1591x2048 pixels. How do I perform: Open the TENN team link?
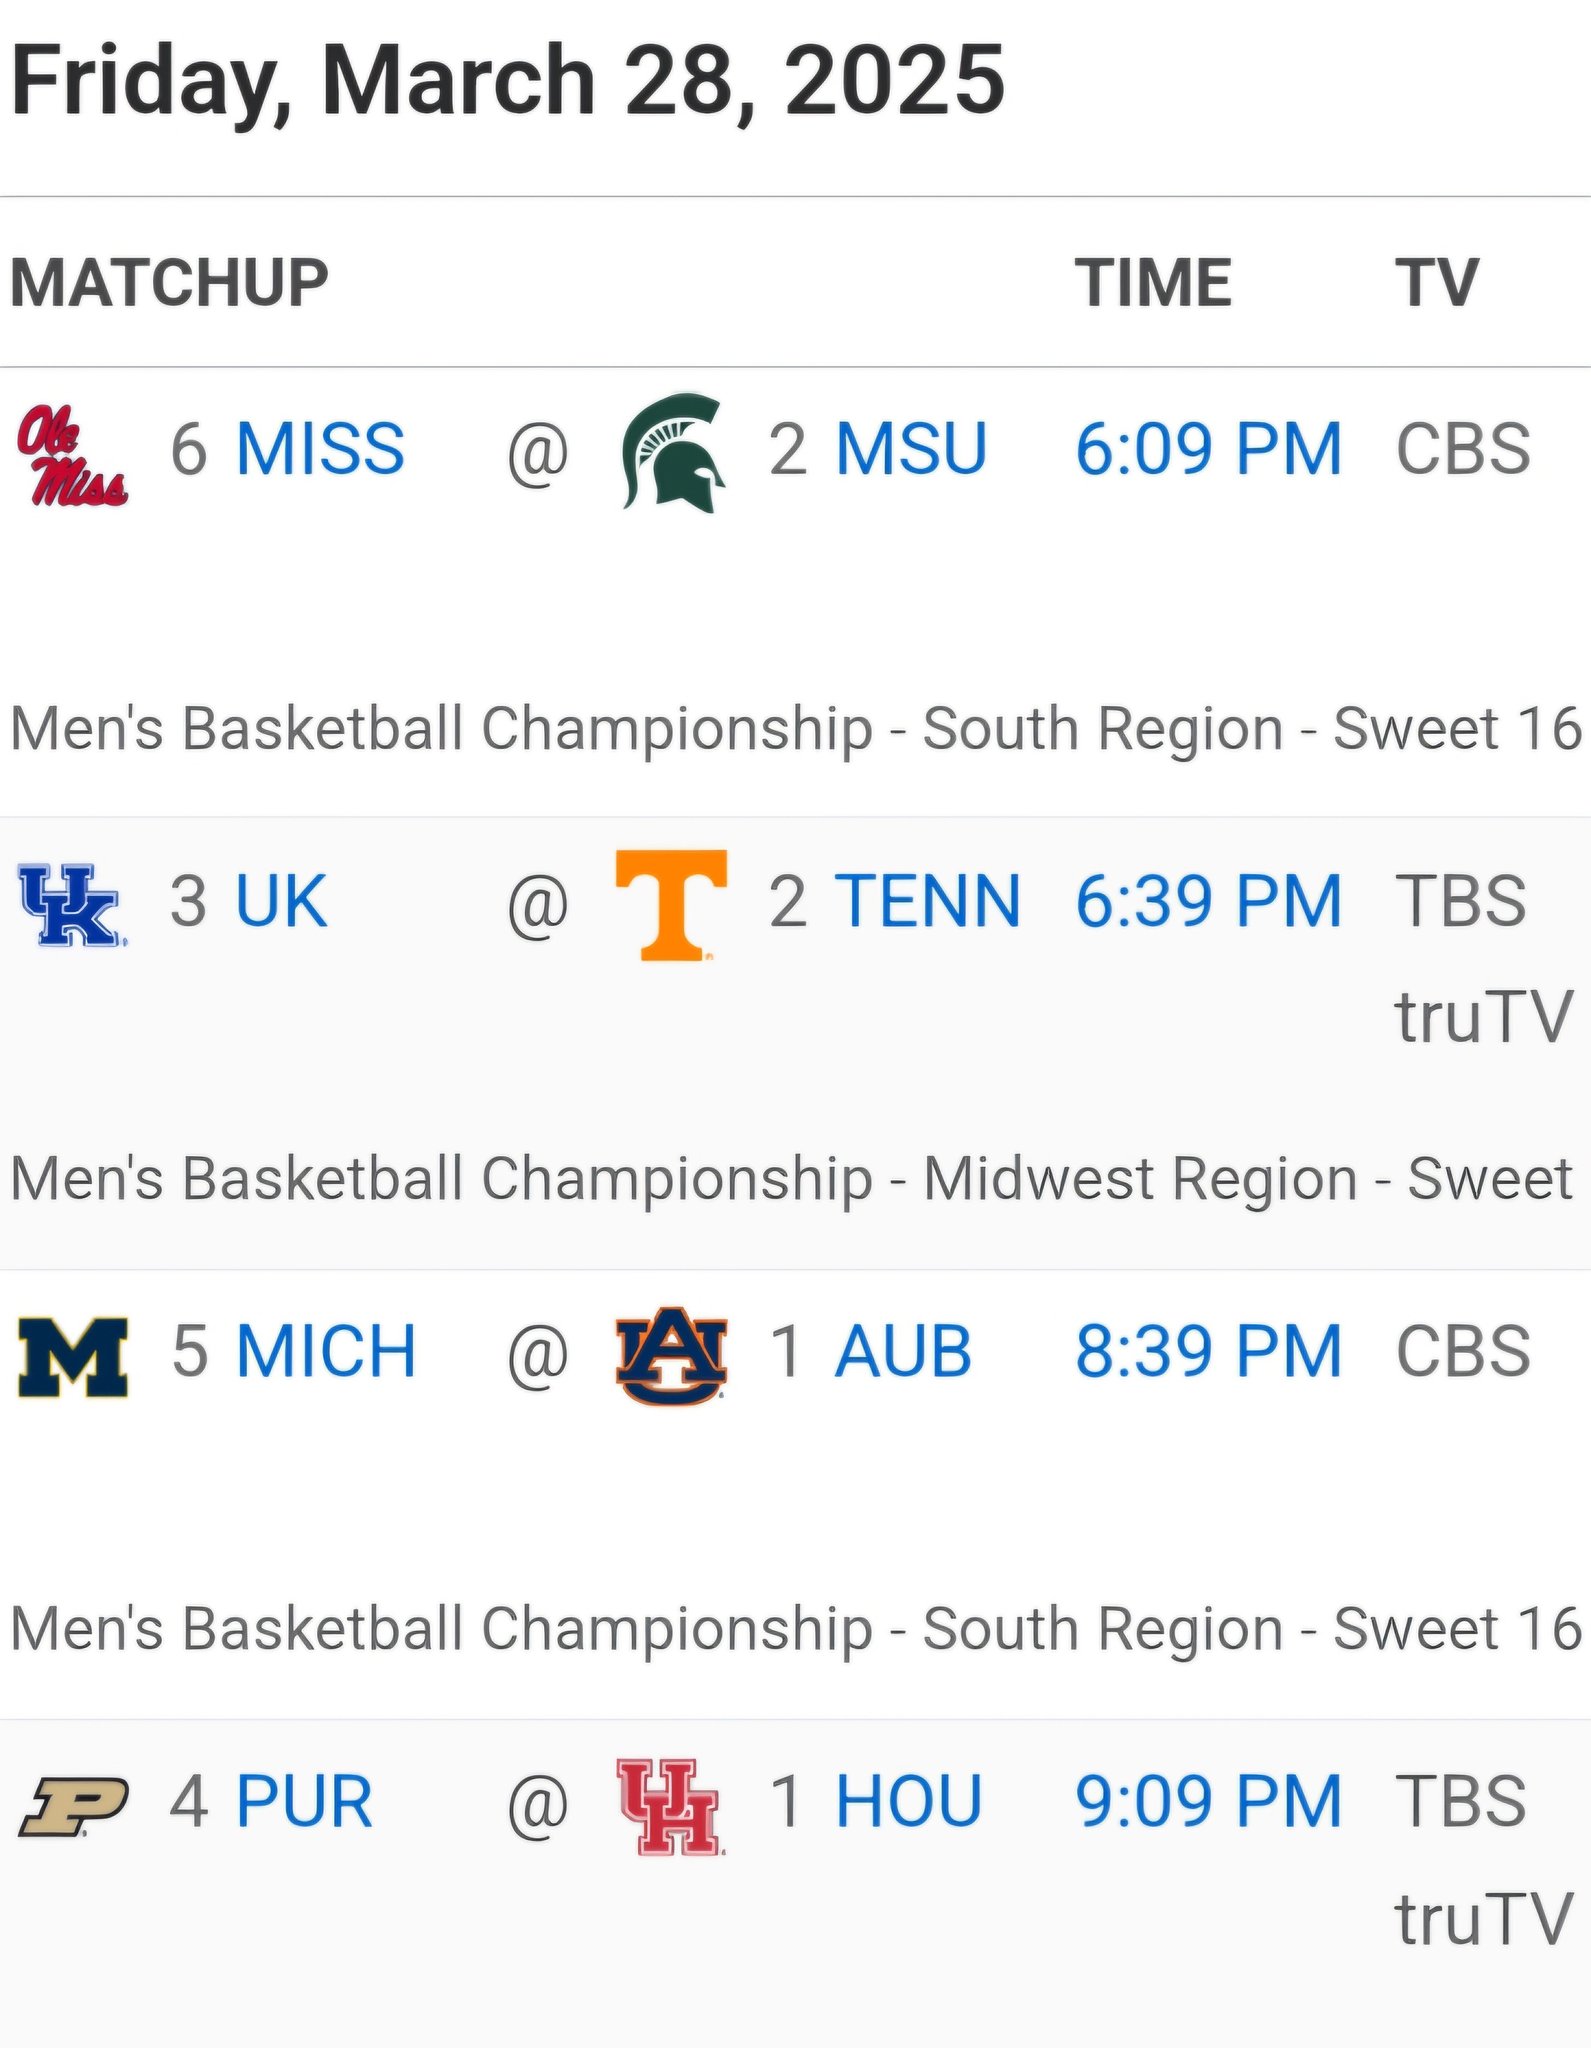pos(928,901)
